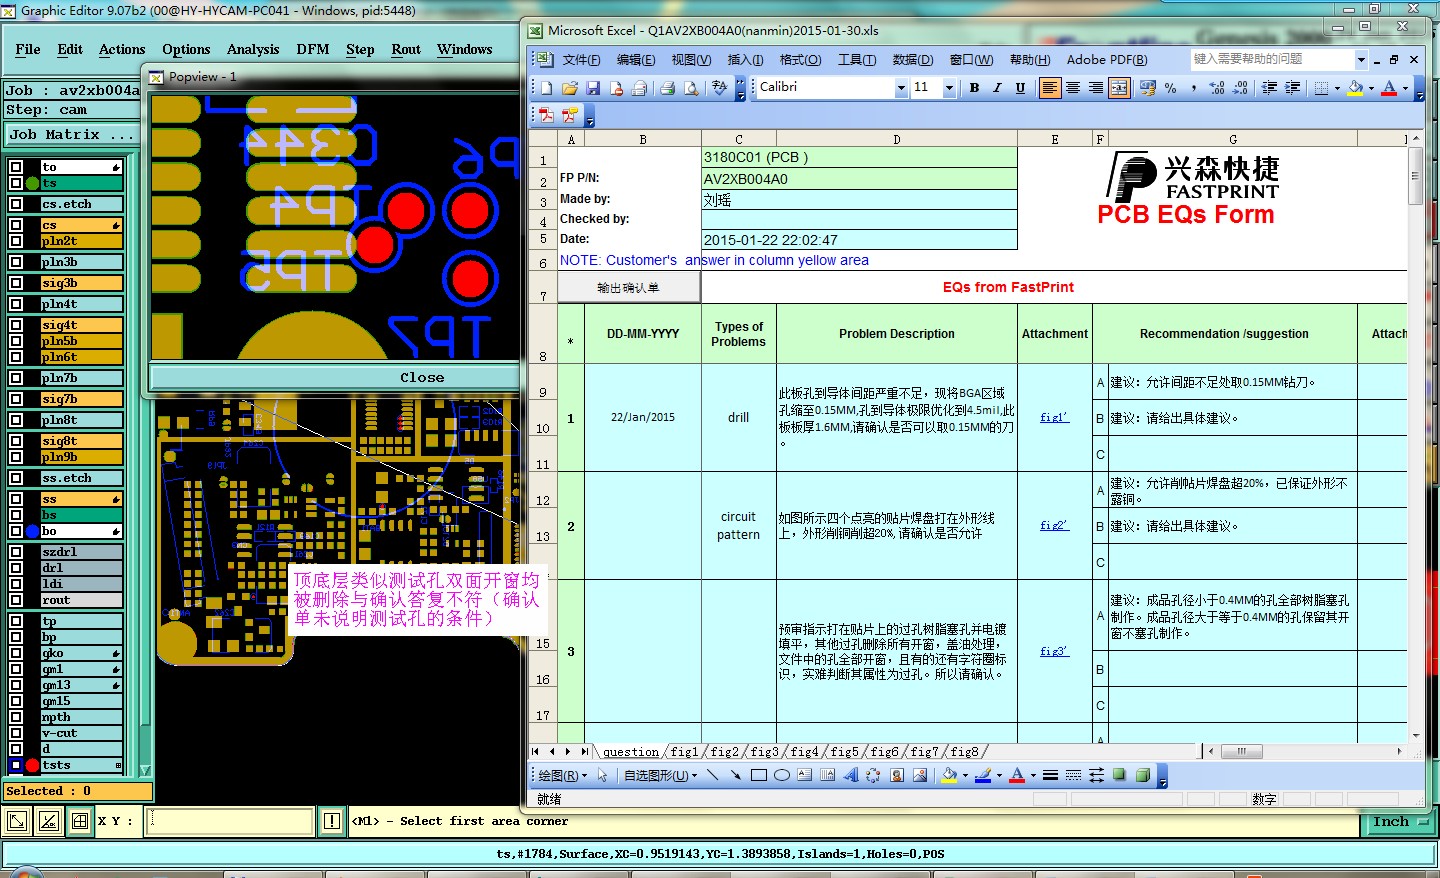Image resolution: width=1440 pixels, height=878 pixels.
Task: Toggle checkbox for layer pln2t
Action: [x=16, y=241]
